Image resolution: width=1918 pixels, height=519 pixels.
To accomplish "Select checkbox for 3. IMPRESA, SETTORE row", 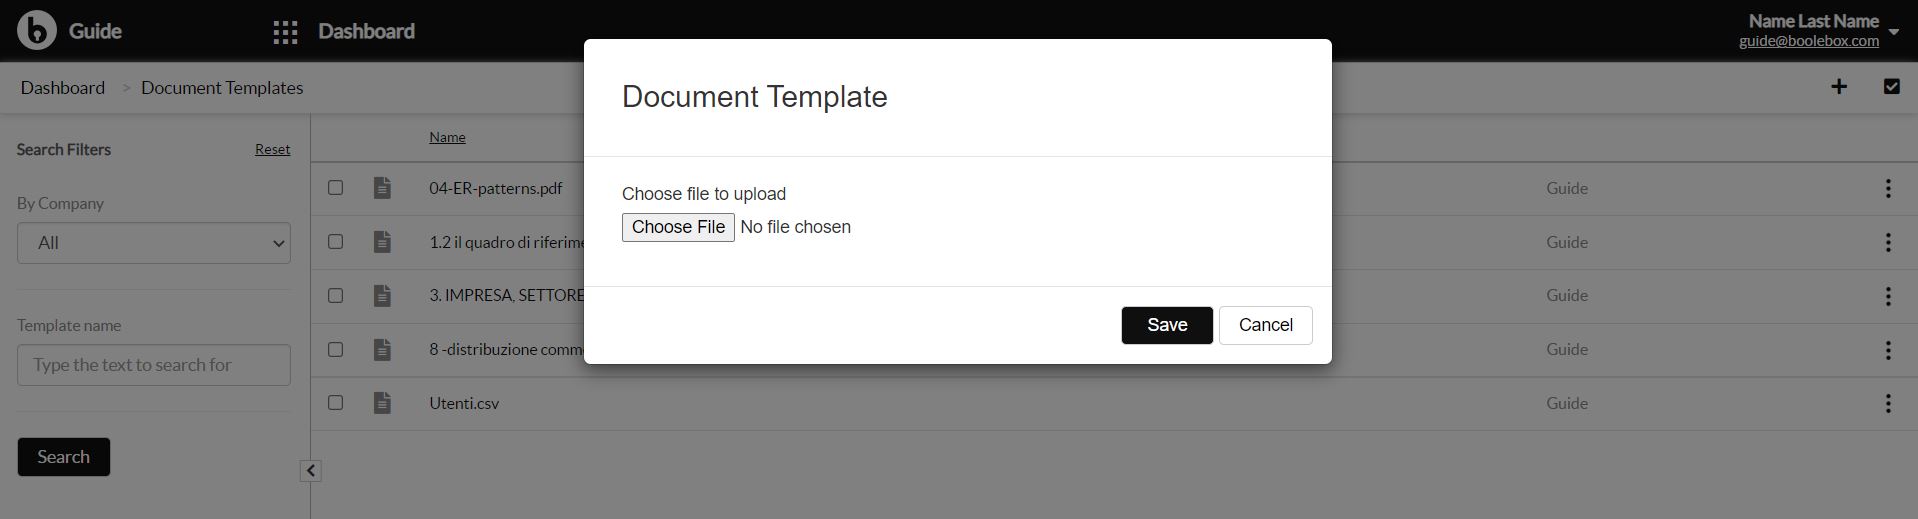I will coord(336,295).
